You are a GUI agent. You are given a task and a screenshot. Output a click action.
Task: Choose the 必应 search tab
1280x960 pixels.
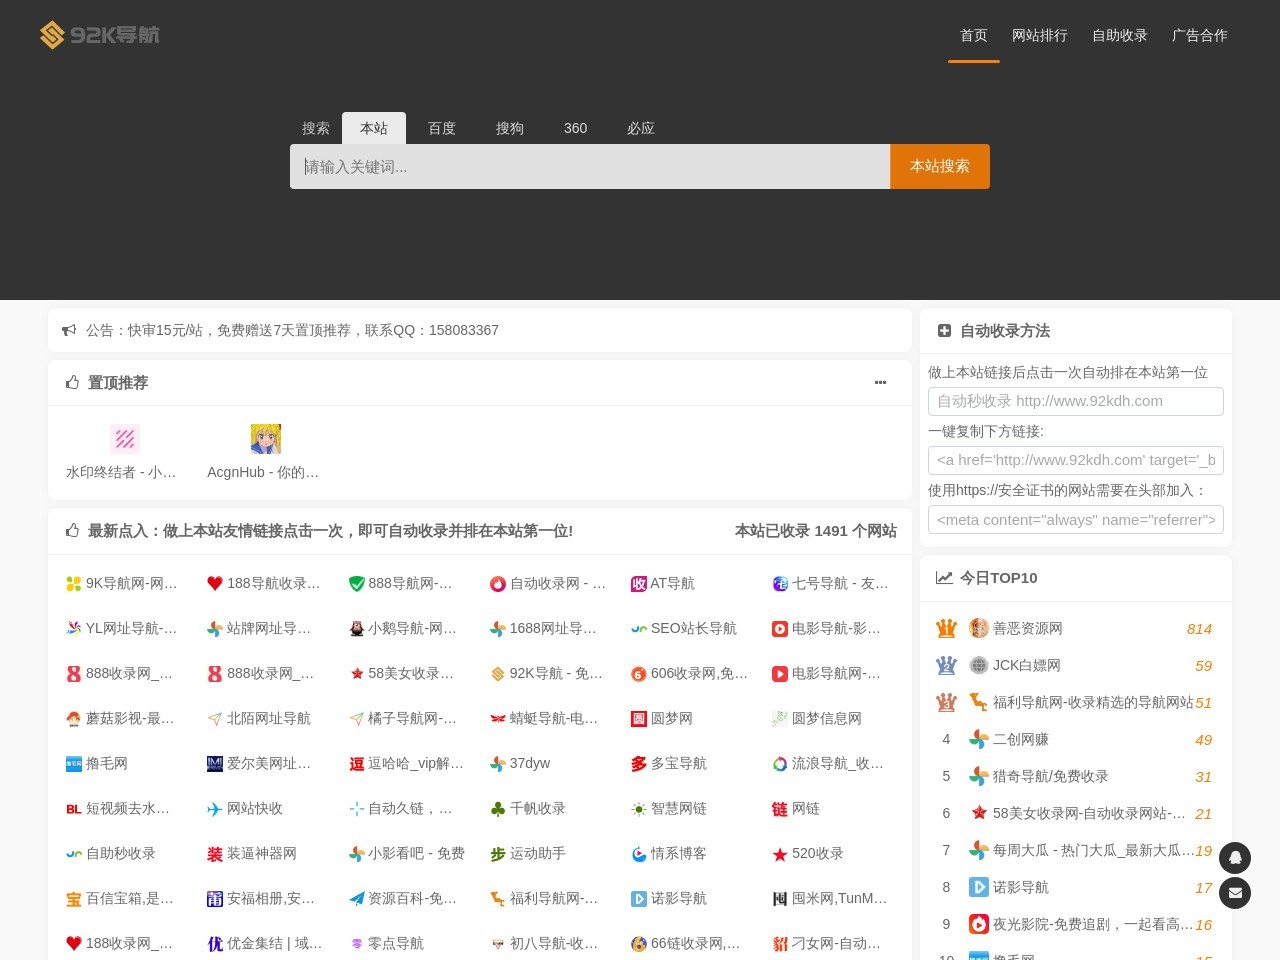[641, 128]
